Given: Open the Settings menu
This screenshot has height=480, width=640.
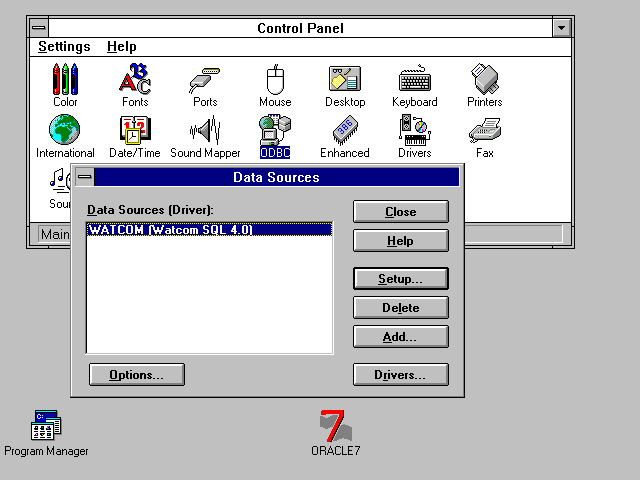Looking at the screenshot, I should pyautogui.click(x=64, y=47).
